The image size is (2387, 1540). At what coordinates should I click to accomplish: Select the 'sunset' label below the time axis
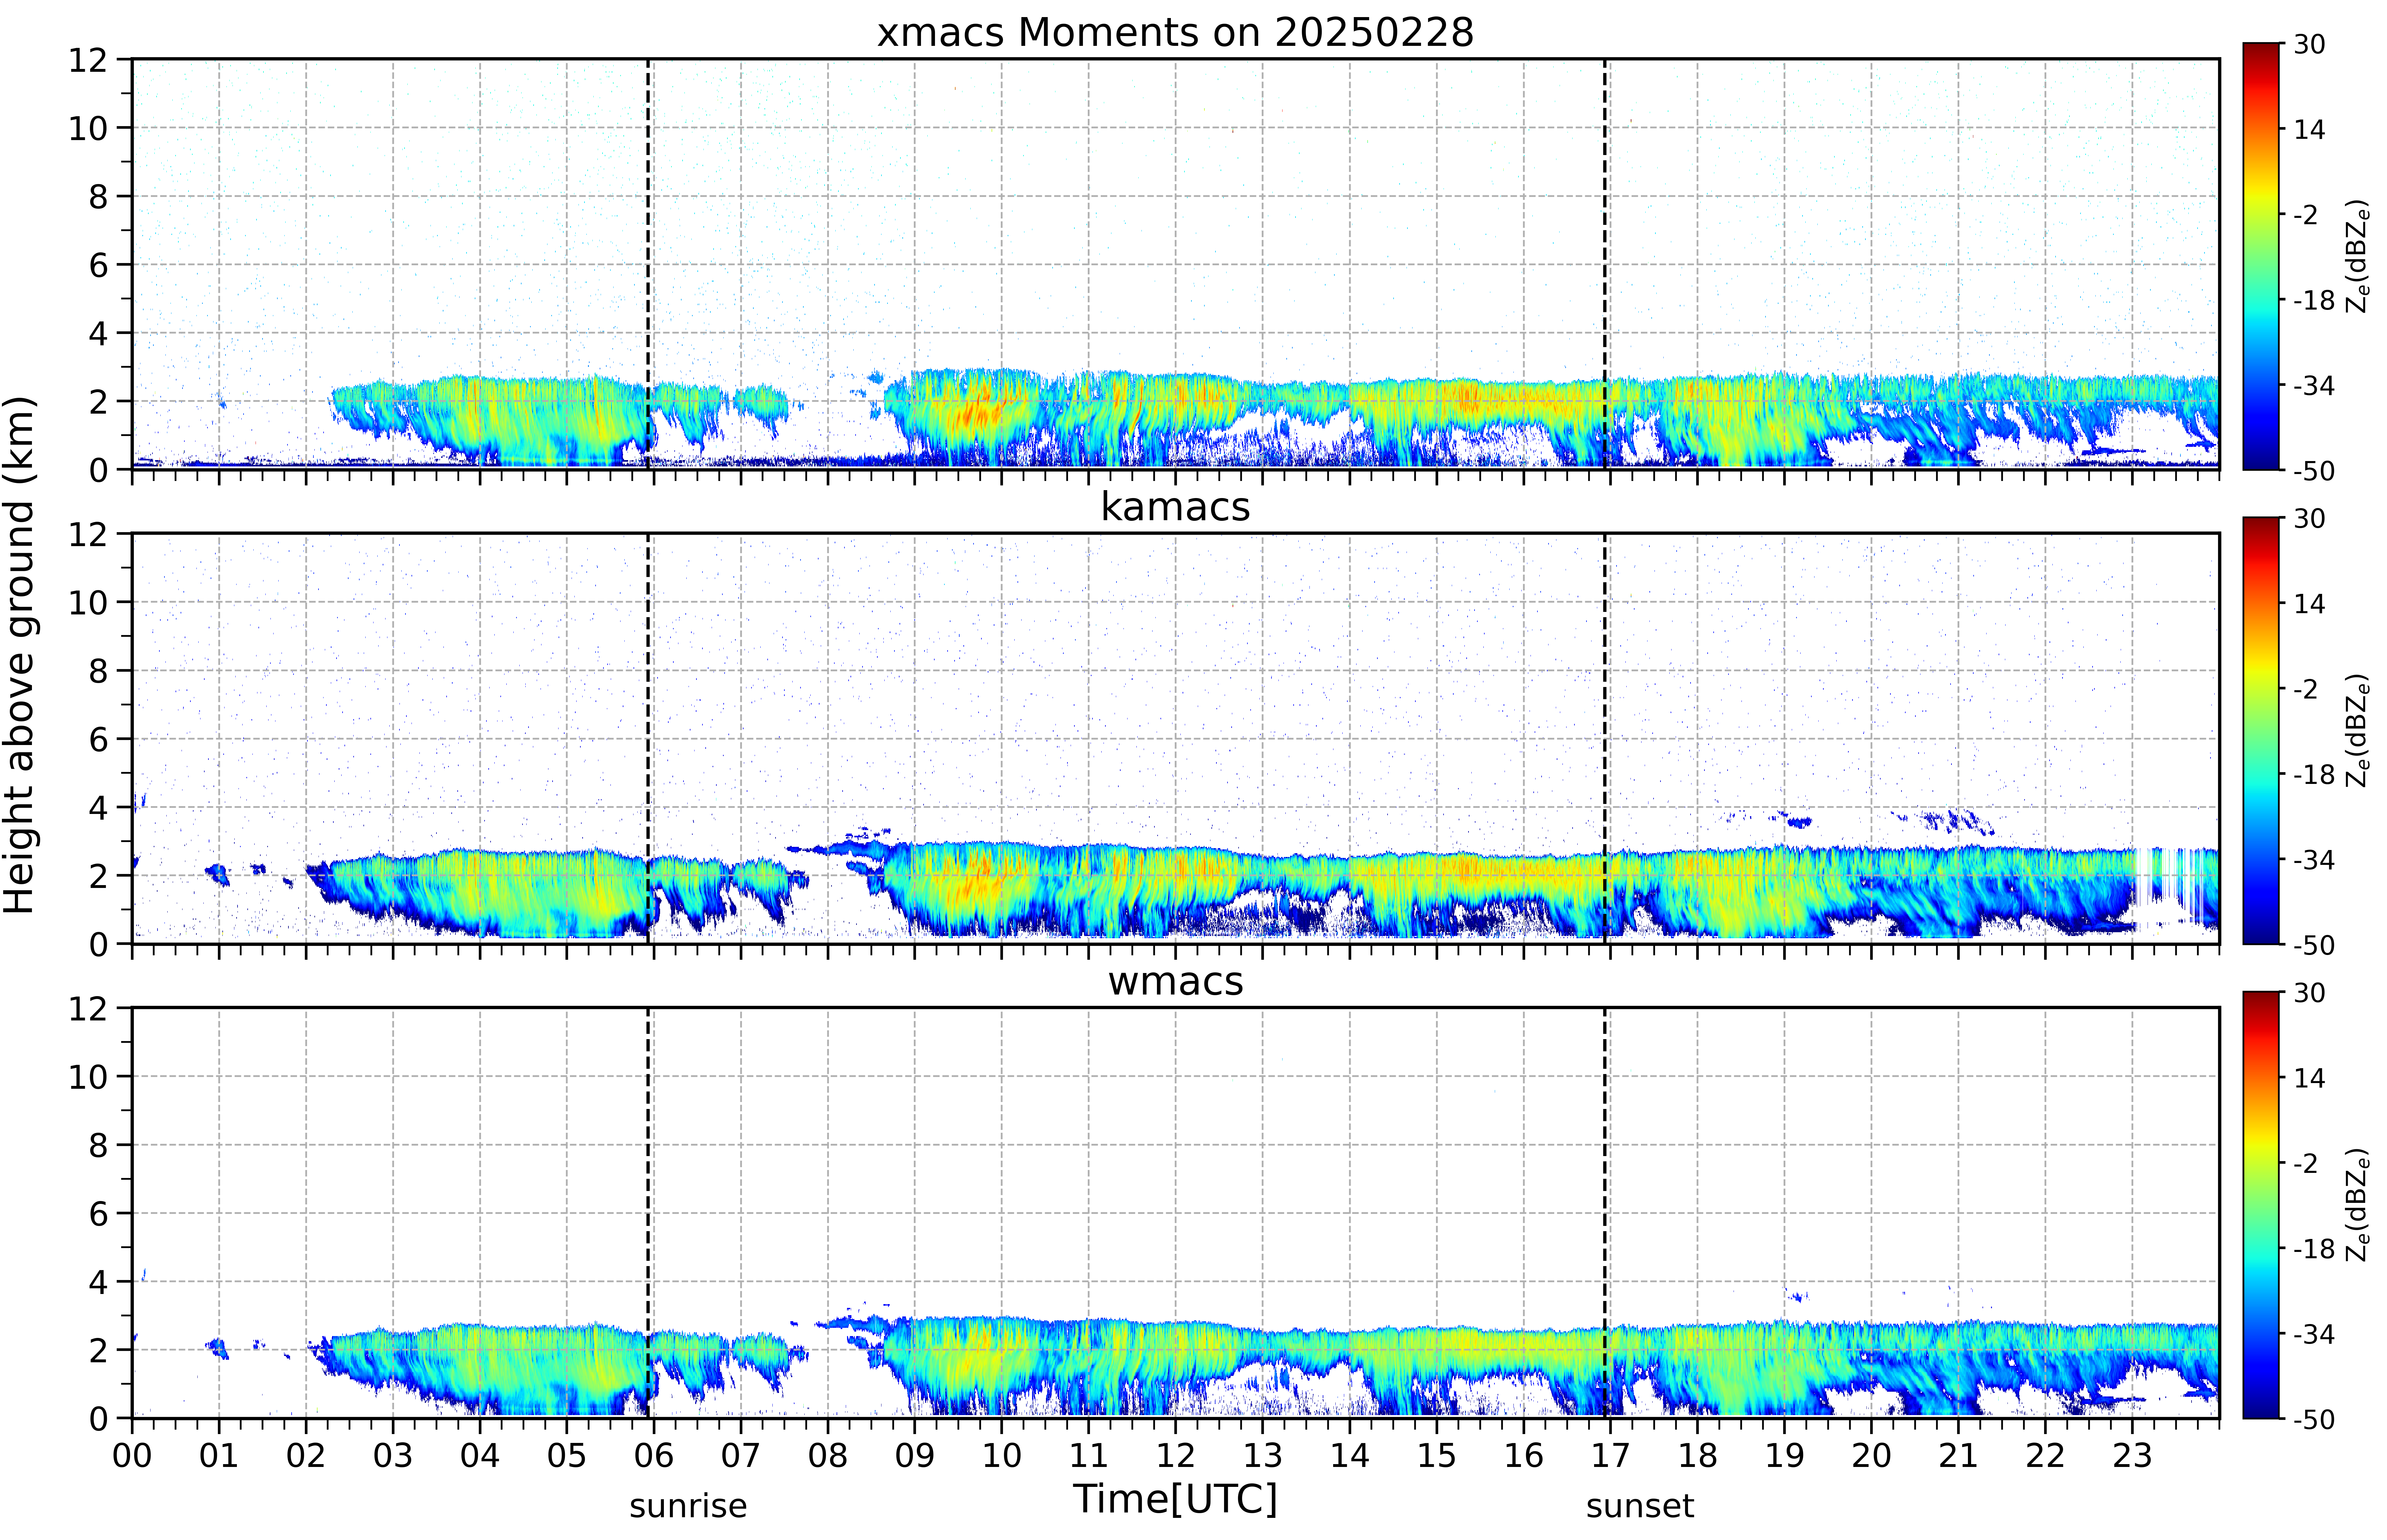[x=1640, y=1506]
